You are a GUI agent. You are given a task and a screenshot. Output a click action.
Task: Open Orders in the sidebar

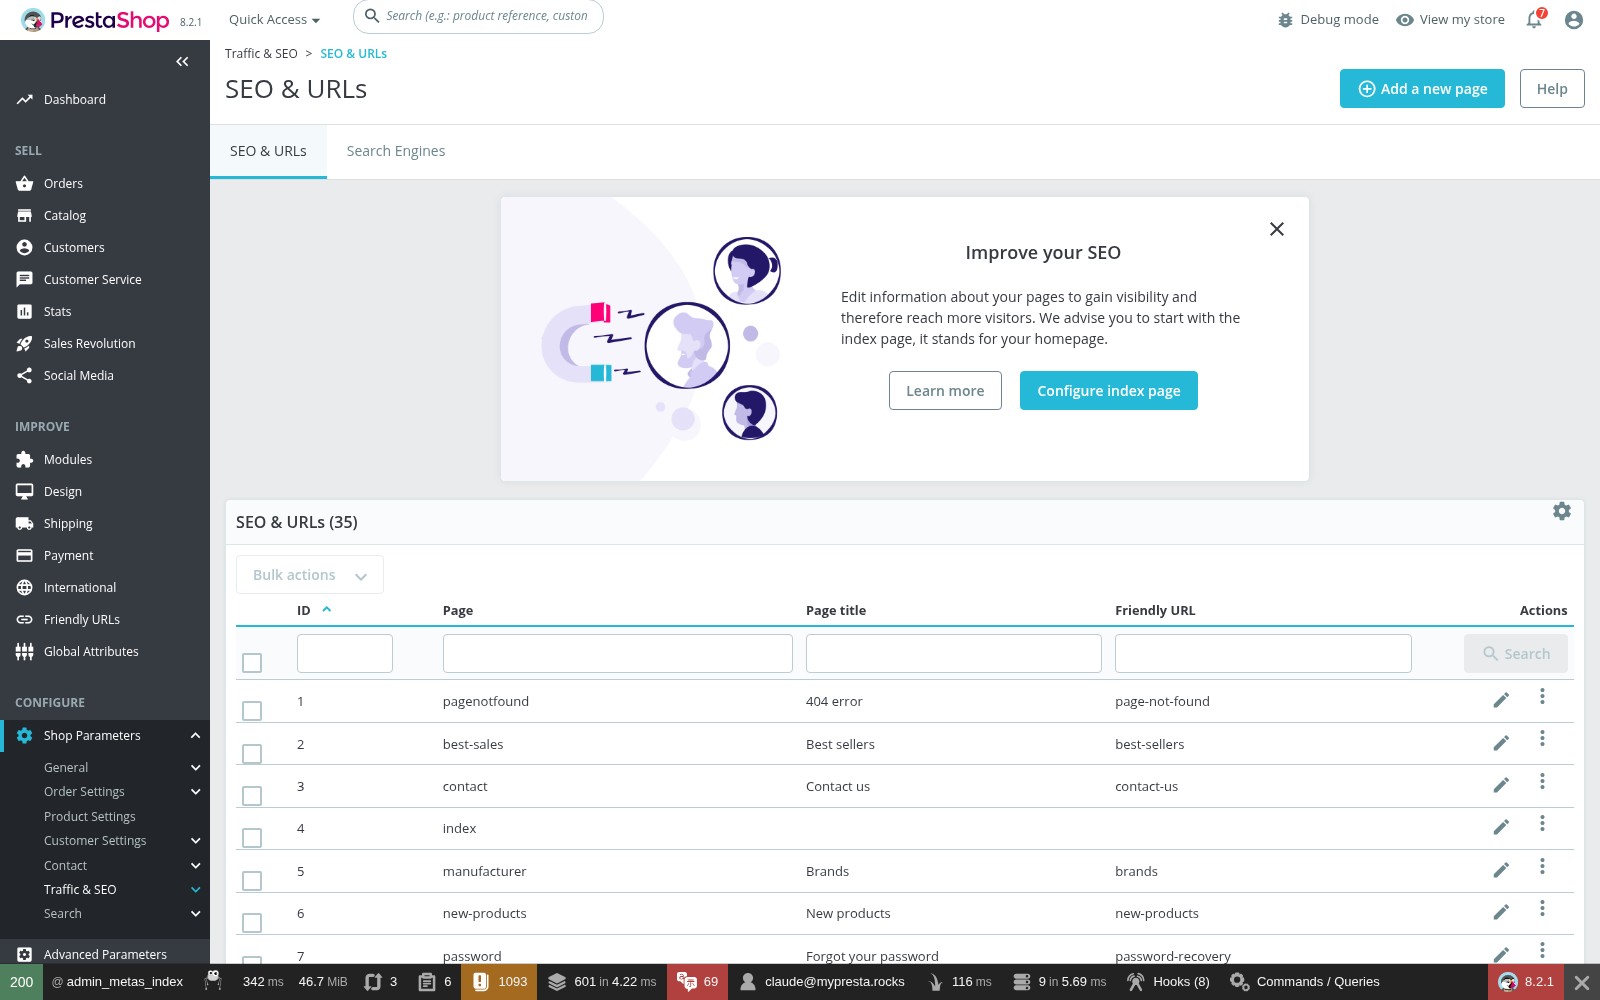63,184
